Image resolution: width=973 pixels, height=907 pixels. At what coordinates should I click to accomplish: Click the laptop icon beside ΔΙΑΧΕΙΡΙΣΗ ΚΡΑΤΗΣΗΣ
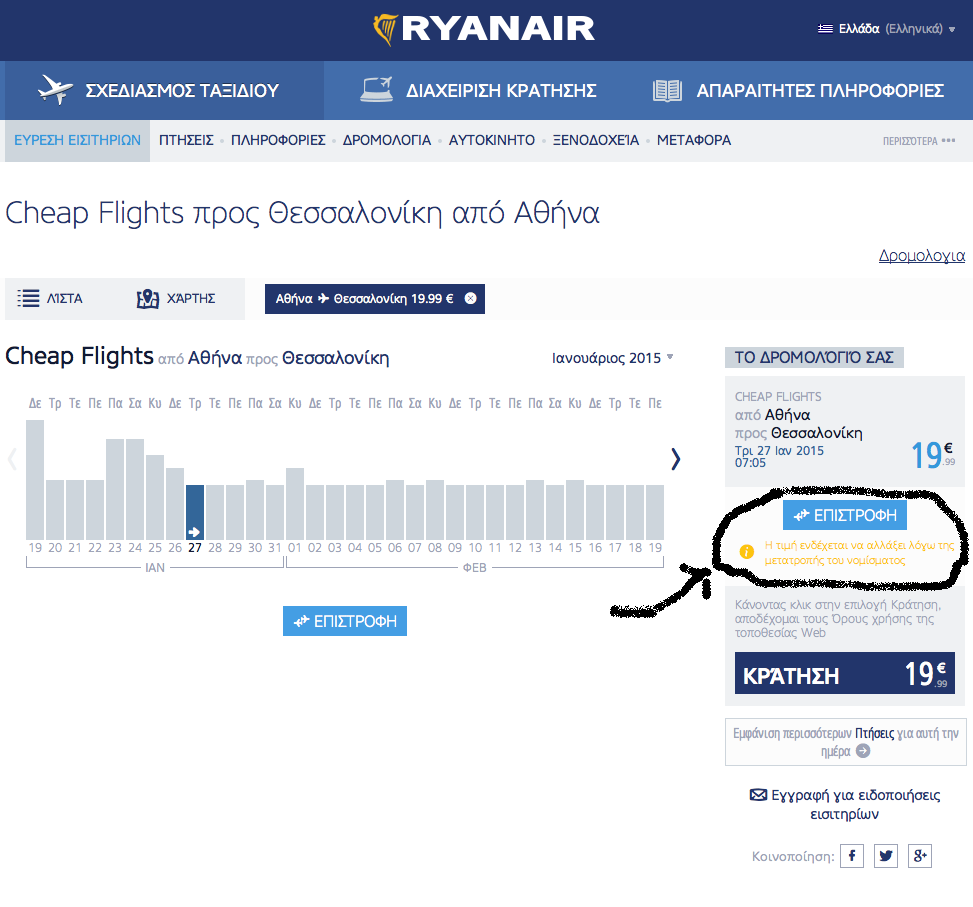point(377,90)
